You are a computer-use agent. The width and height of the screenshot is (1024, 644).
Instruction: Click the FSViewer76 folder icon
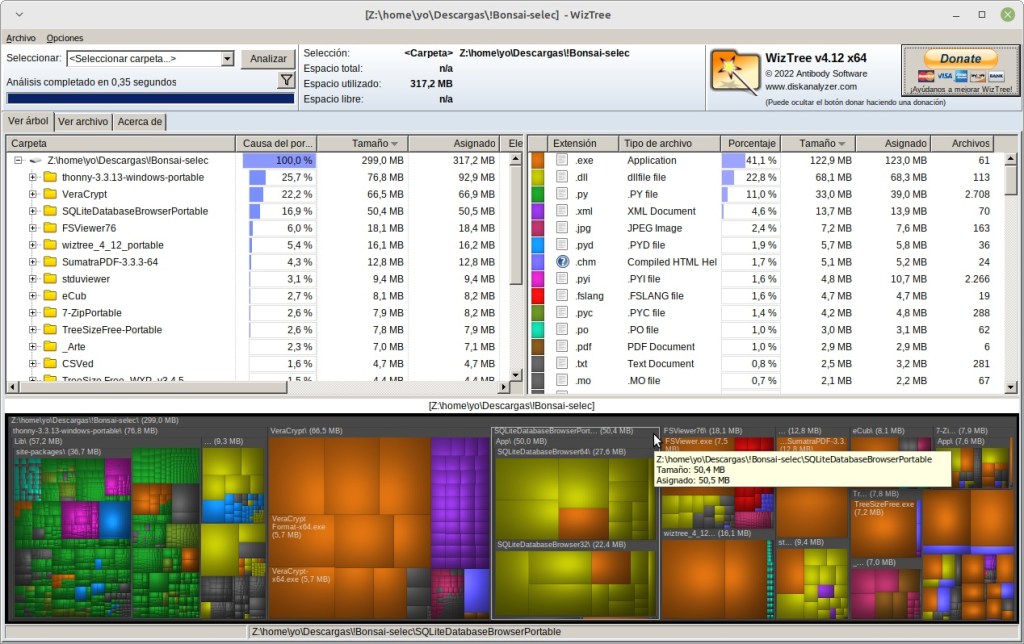coord(49,228)
